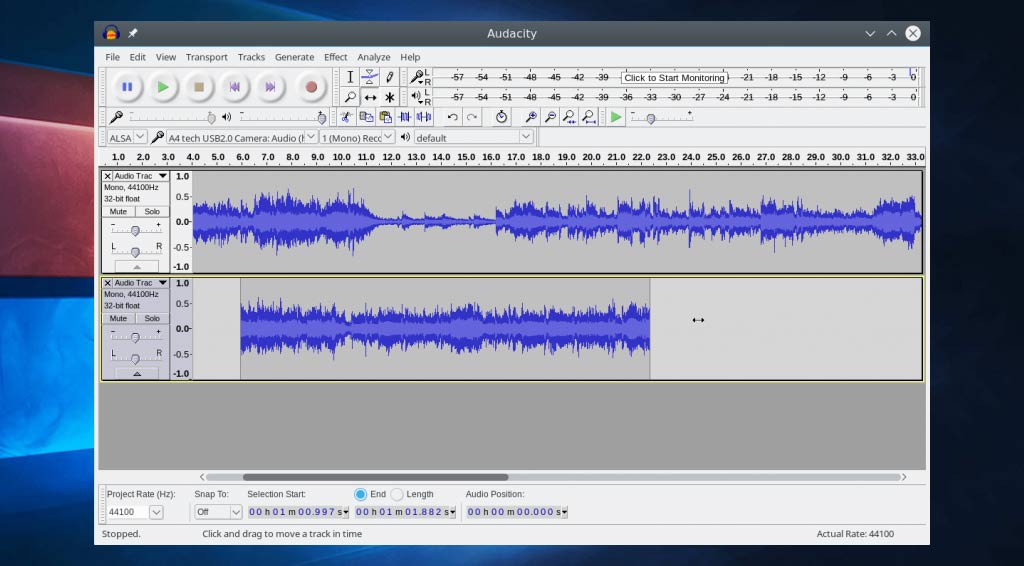Screen dimensions: 1024x566
Task: Select the Envelope tool
Action: [x=370, y=77]
